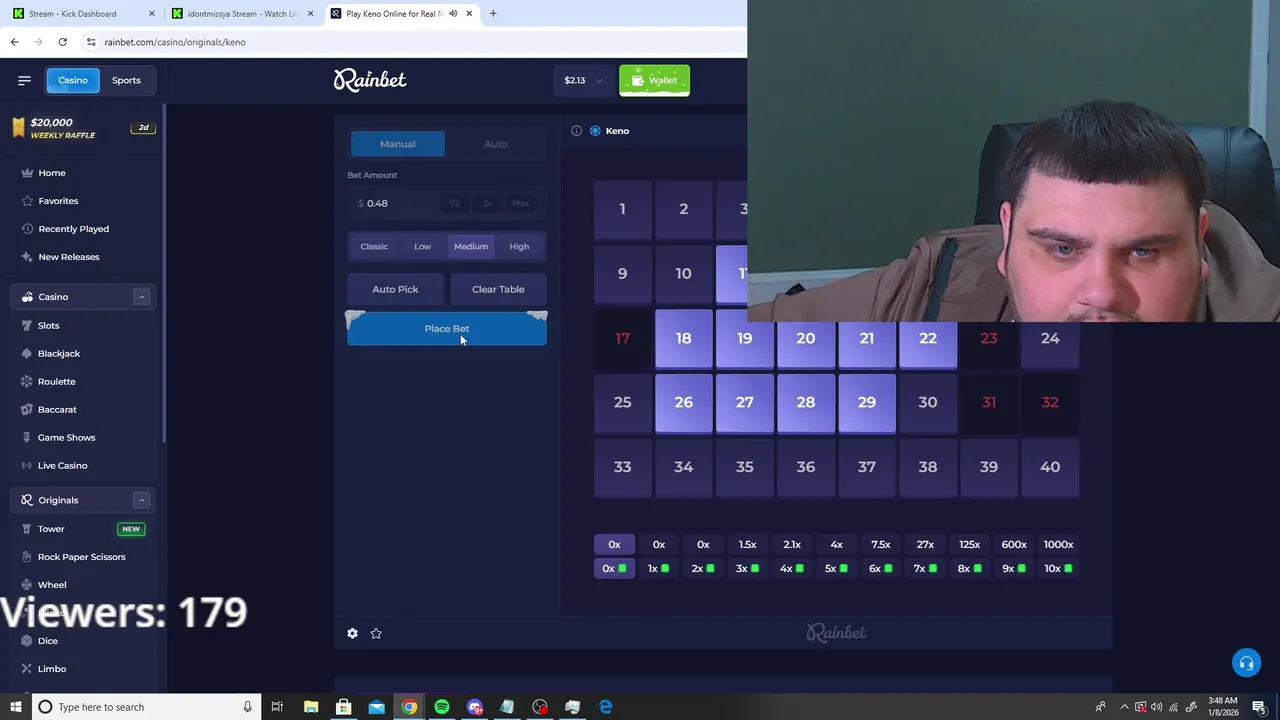Viewport: 1280px width, 720px height.
Task: Click Clear Table button
Action: coord(498,289)
